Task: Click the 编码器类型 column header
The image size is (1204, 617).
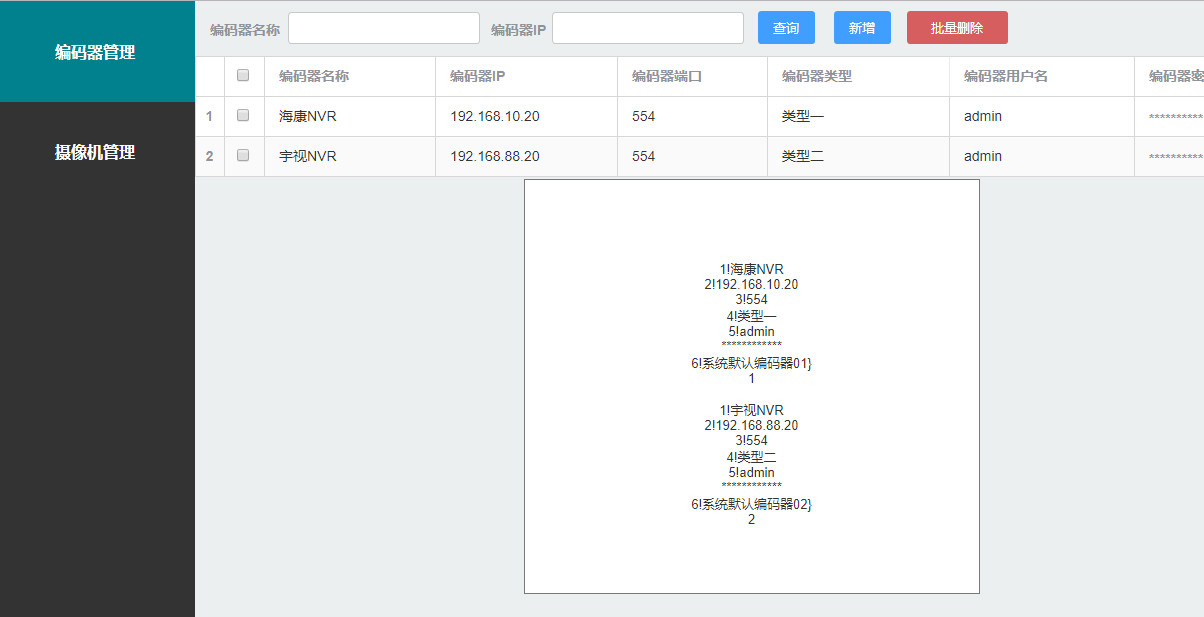Action: point(858,76)
